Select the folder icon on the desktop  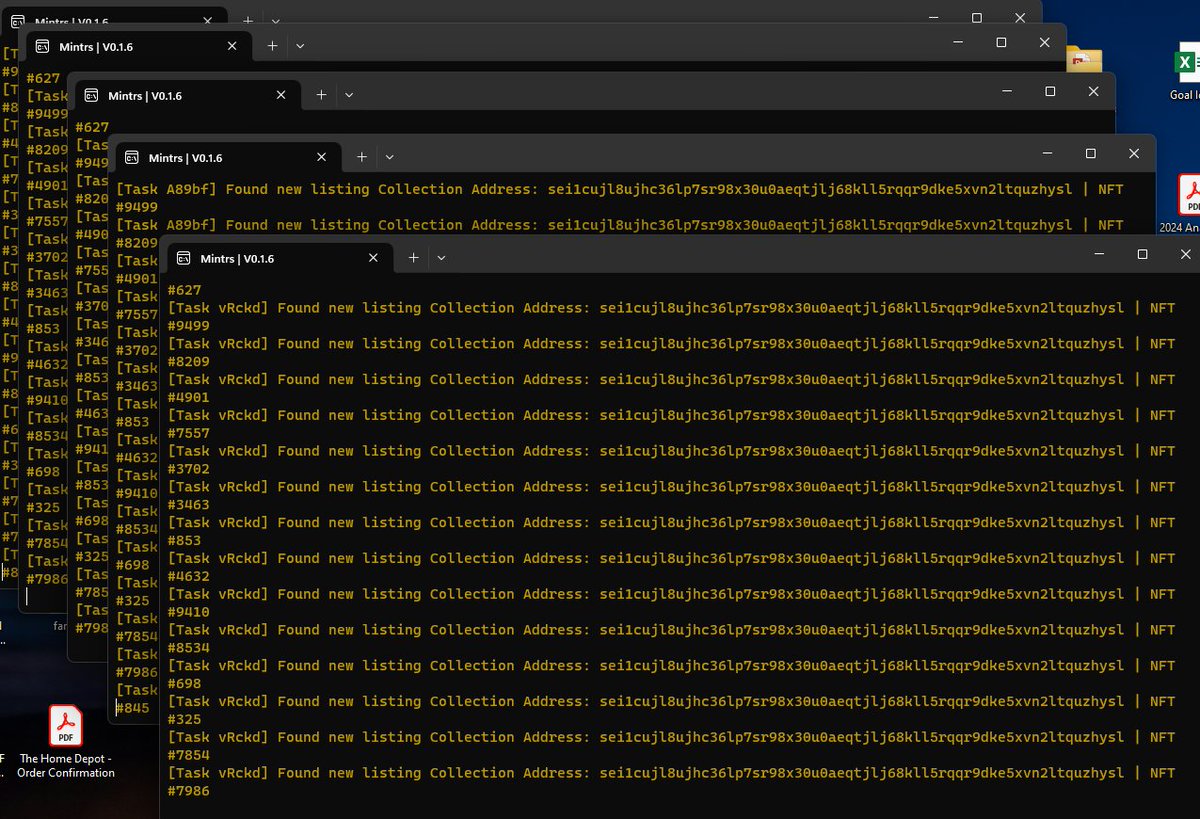(1084, 60)
